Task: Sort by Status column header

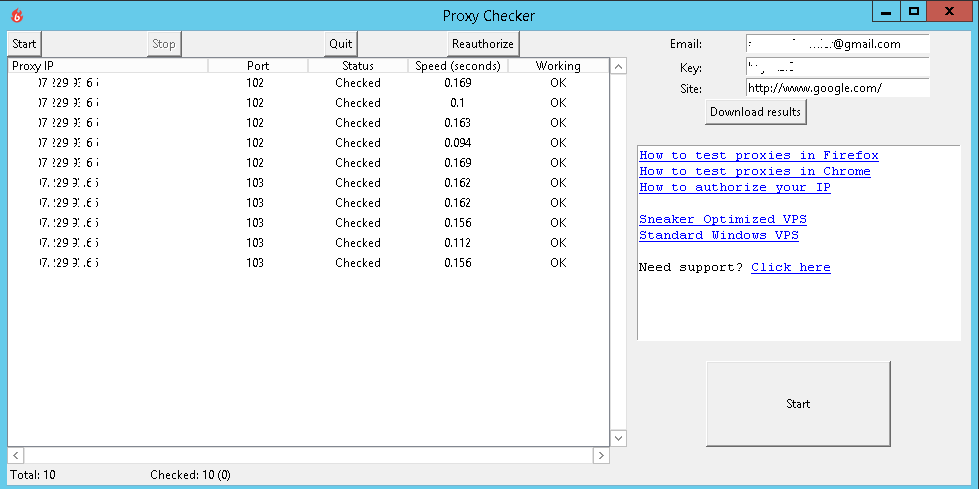Action: point(358,66)
